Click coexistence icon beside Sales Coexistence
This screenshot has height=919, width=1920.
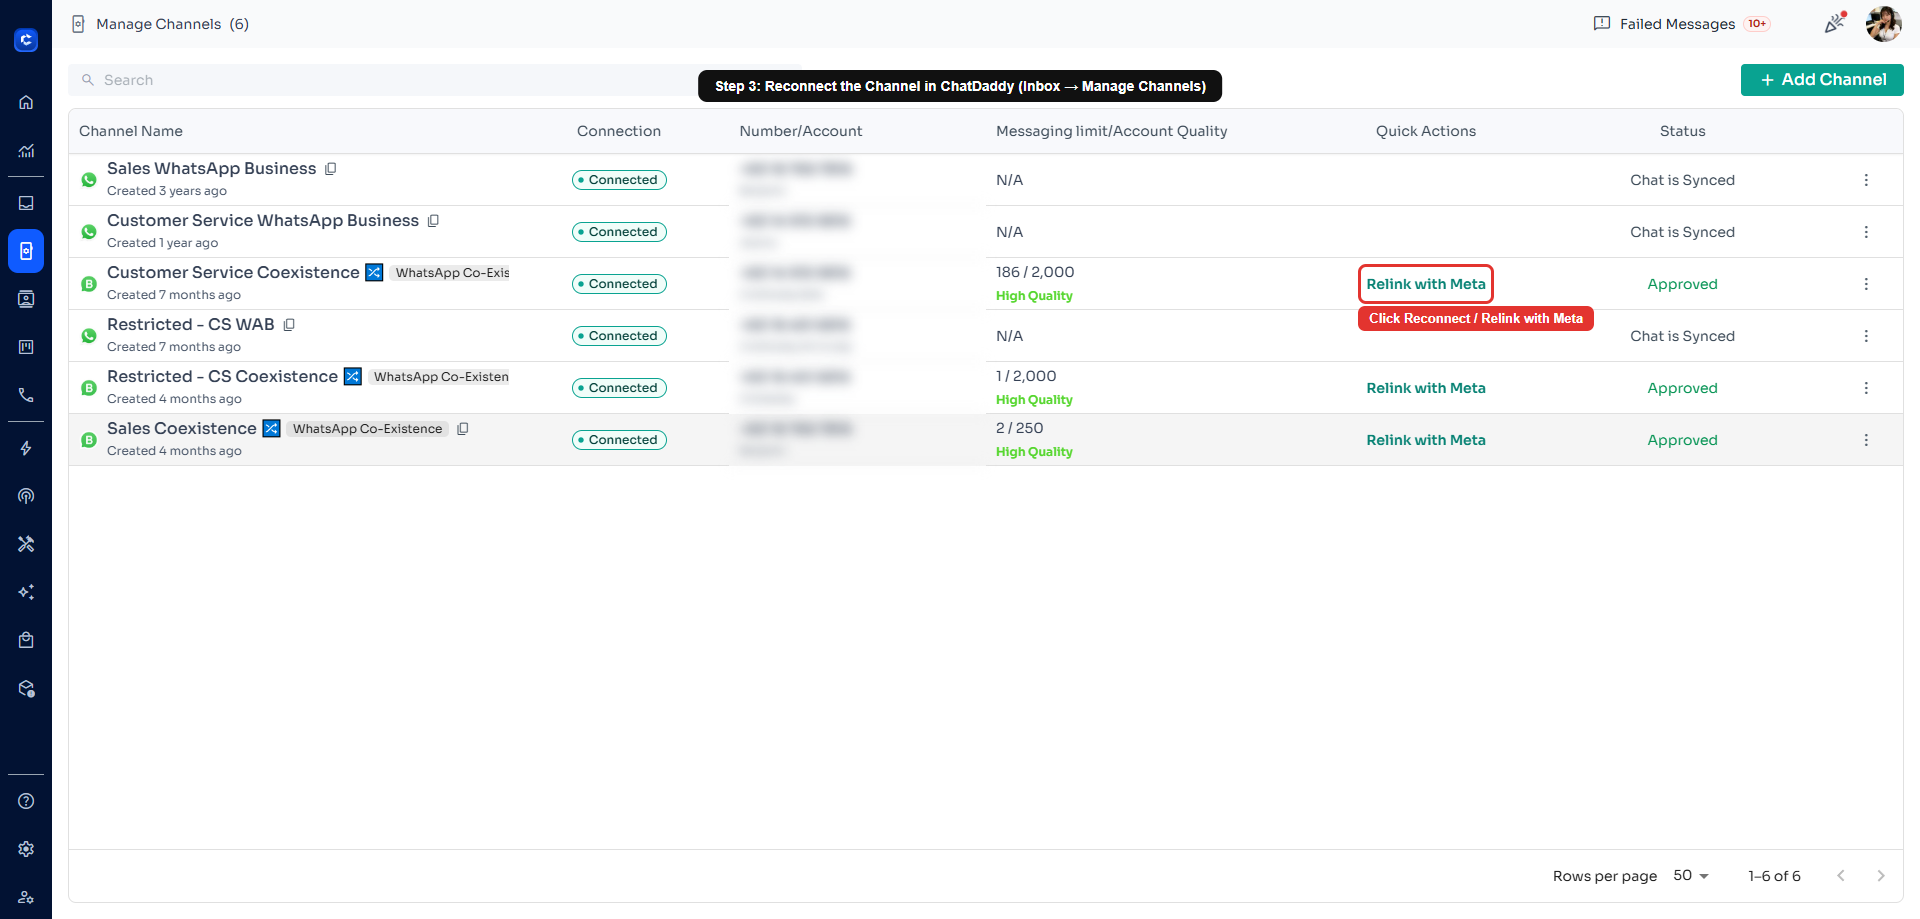point(271,428)
